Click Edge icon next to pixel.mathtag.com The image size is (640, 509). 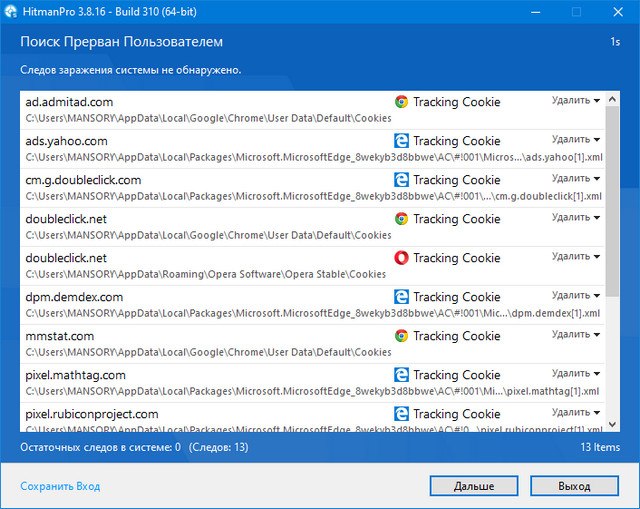pos(401,375)
